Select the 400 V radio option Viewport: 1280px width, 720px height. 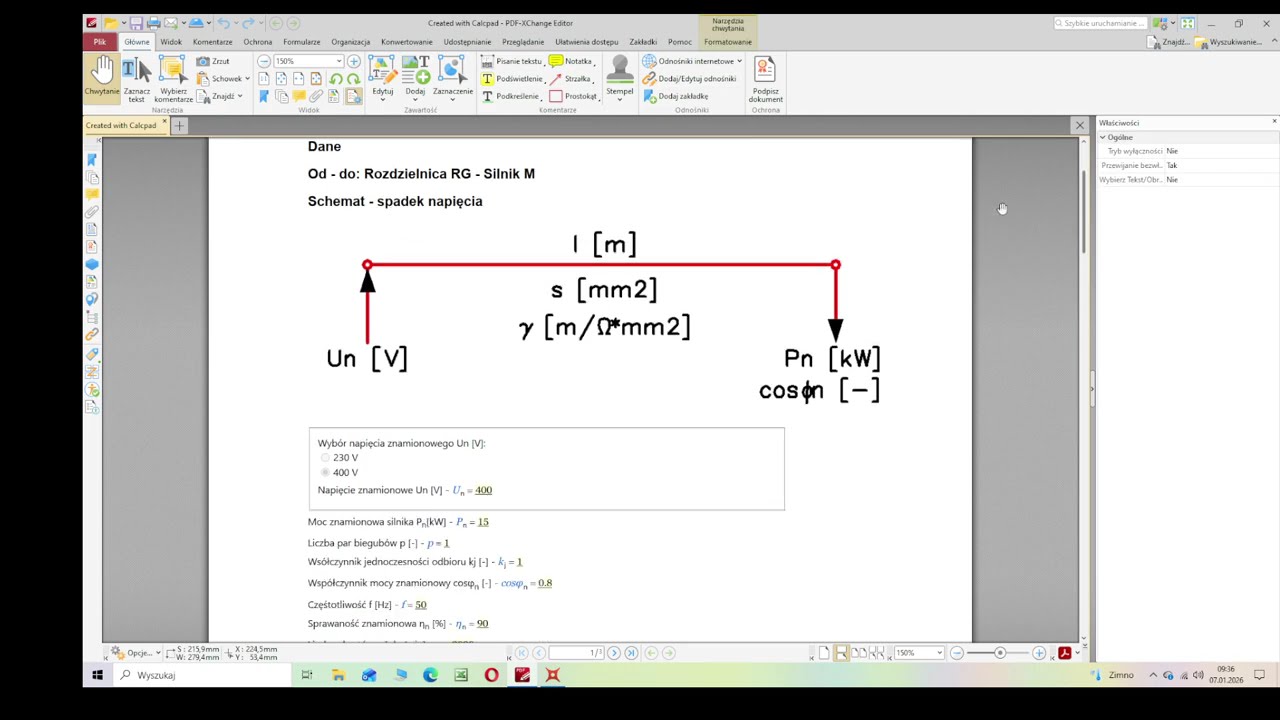[x=325, y=472]
